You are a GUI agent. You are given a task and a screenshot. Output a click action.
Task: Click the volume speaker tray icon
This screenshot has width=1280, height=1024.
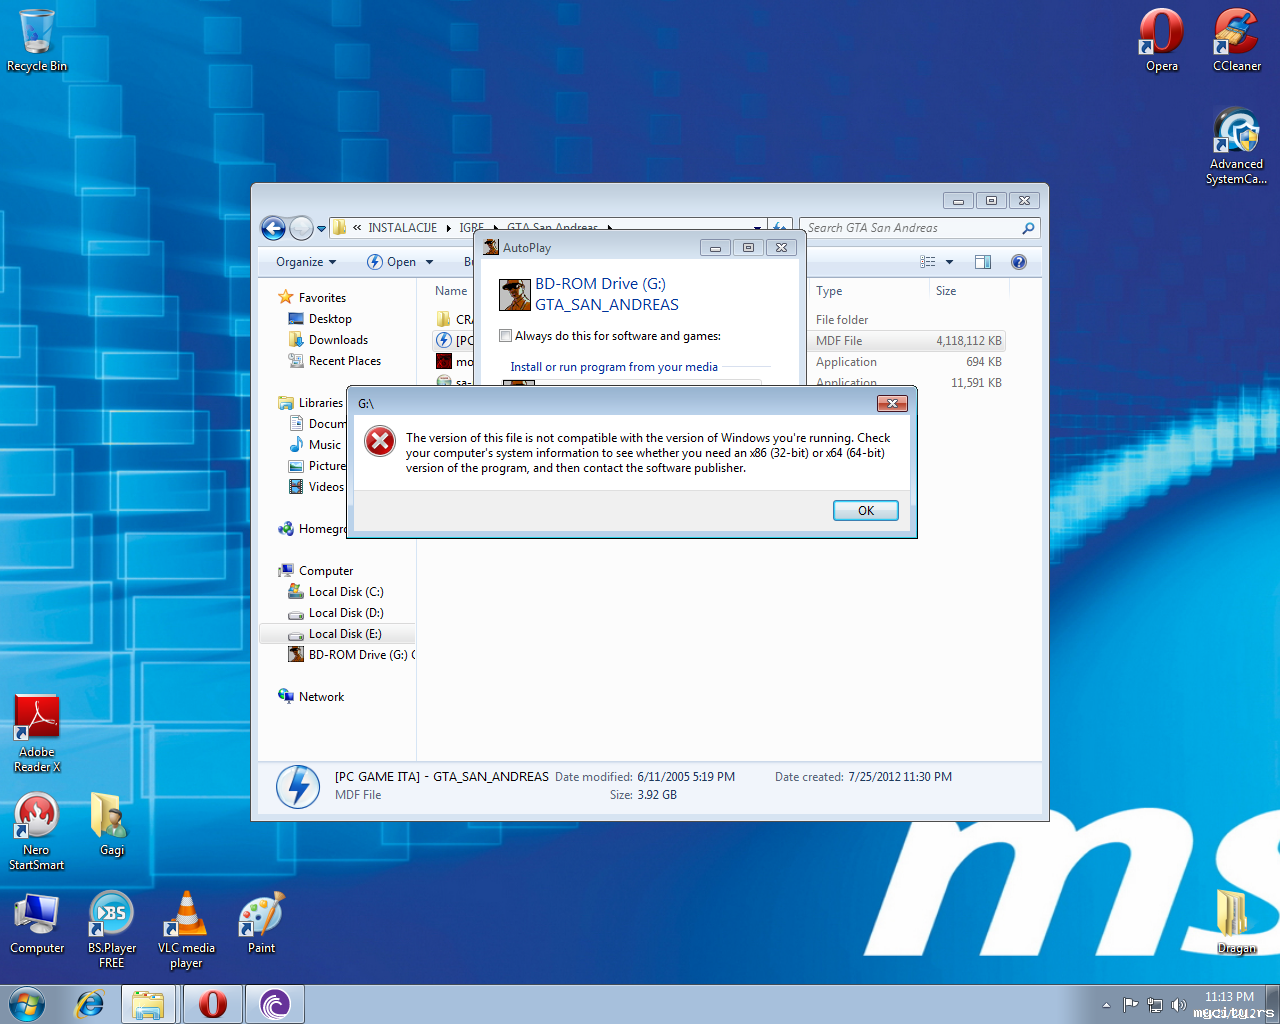(x=1178, y=1005)
